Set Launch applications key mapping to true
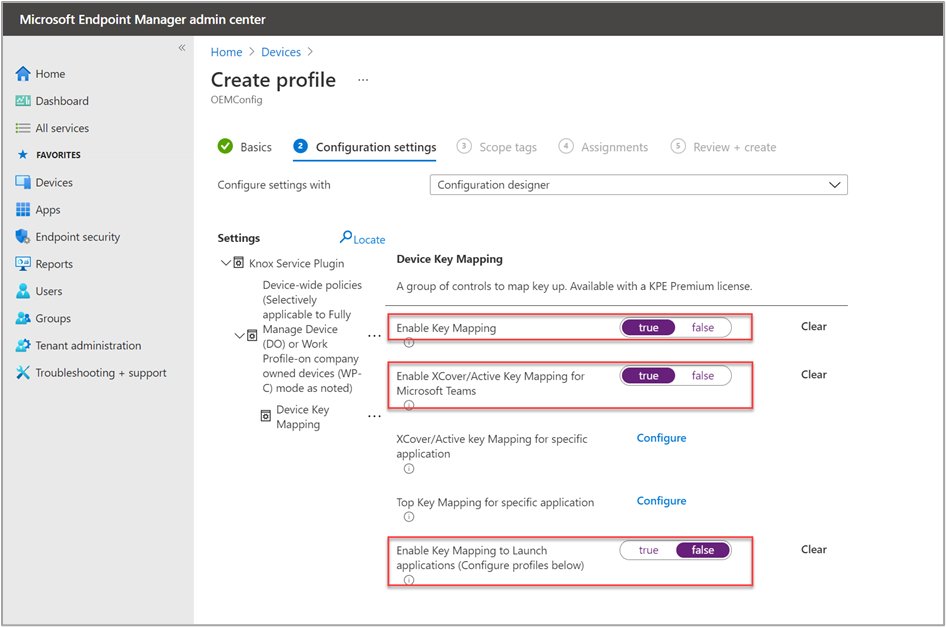The image size is (946, 627). click(649, 550)
